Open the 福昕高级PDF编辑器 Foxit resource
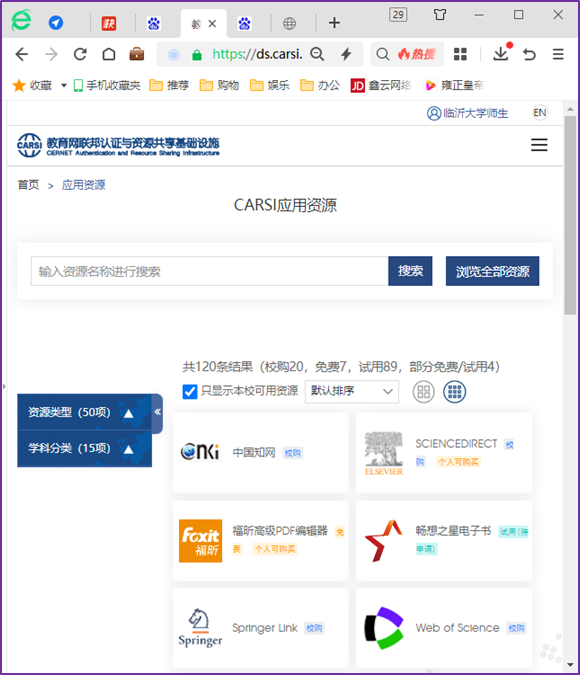Image resolution: width=580 pixels, height=675 pixels. (x=261, y=541)
